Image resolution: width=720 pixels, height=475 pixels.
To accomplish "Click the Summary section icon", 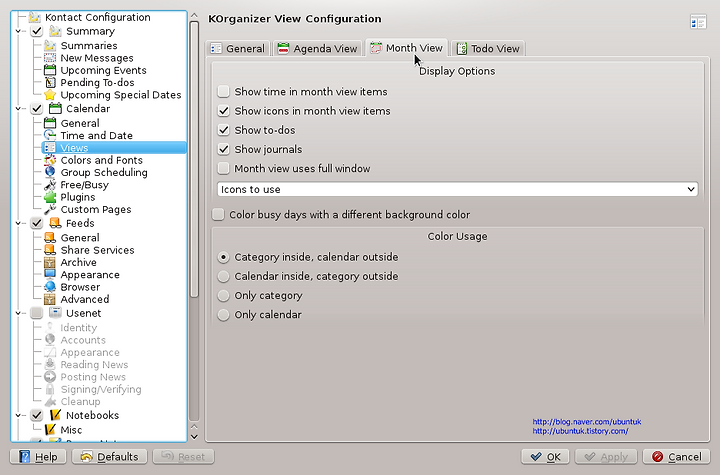I will (x=55, y=31).
